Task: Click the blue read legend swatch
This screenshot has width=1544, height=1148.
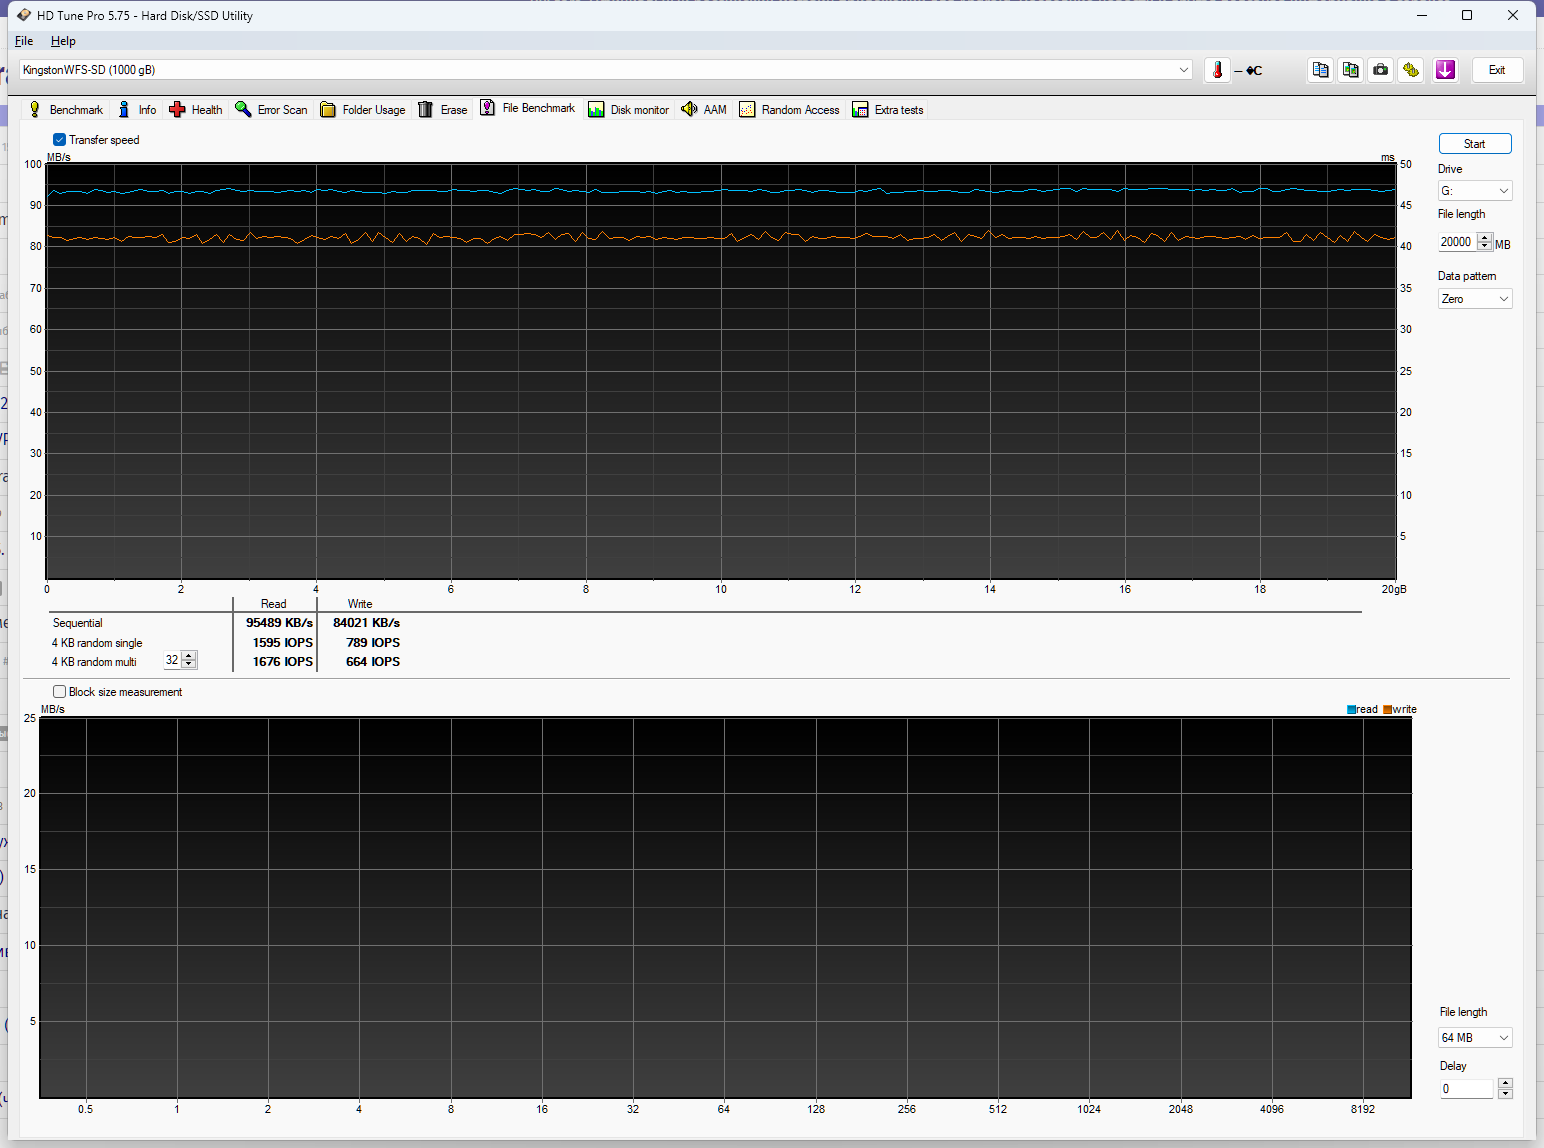Action: 1352,710
